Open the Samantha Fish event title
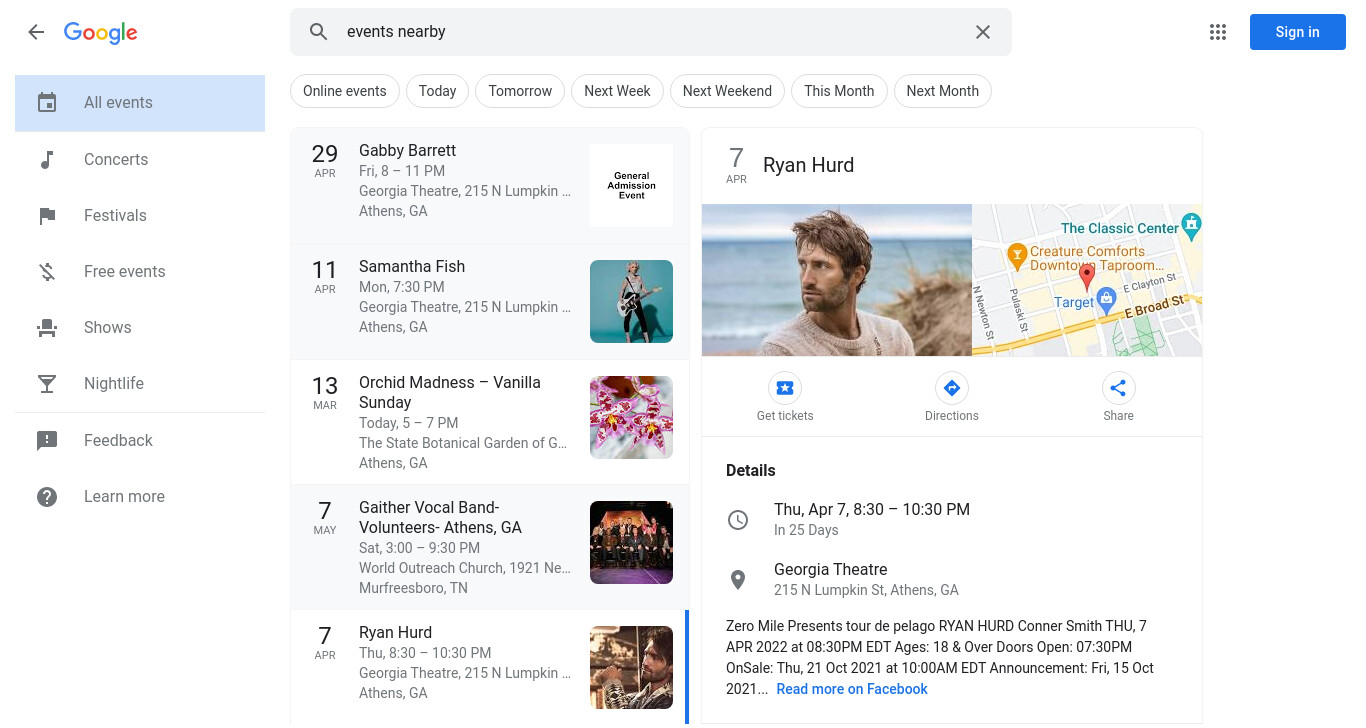This screenshot has height=728, width=1366. 412,266
